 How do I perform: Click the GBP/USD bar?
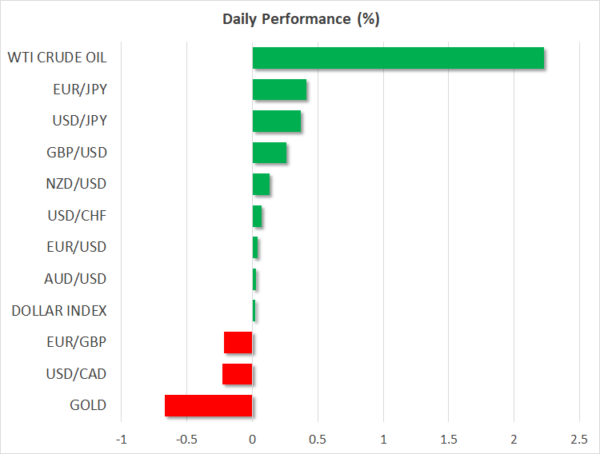(x=269, y=153)
